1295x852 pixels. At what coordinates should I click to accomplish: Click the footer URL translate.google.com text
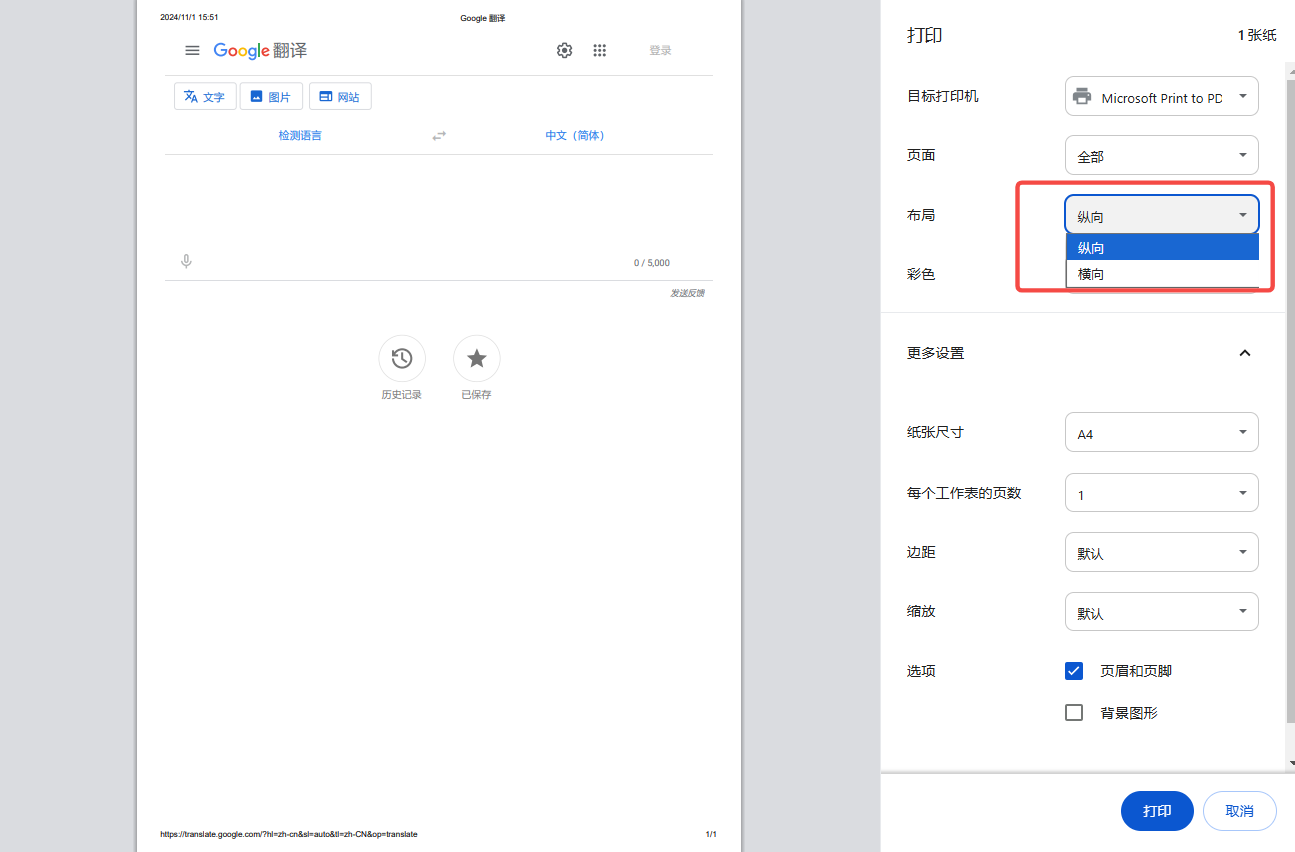289,834
